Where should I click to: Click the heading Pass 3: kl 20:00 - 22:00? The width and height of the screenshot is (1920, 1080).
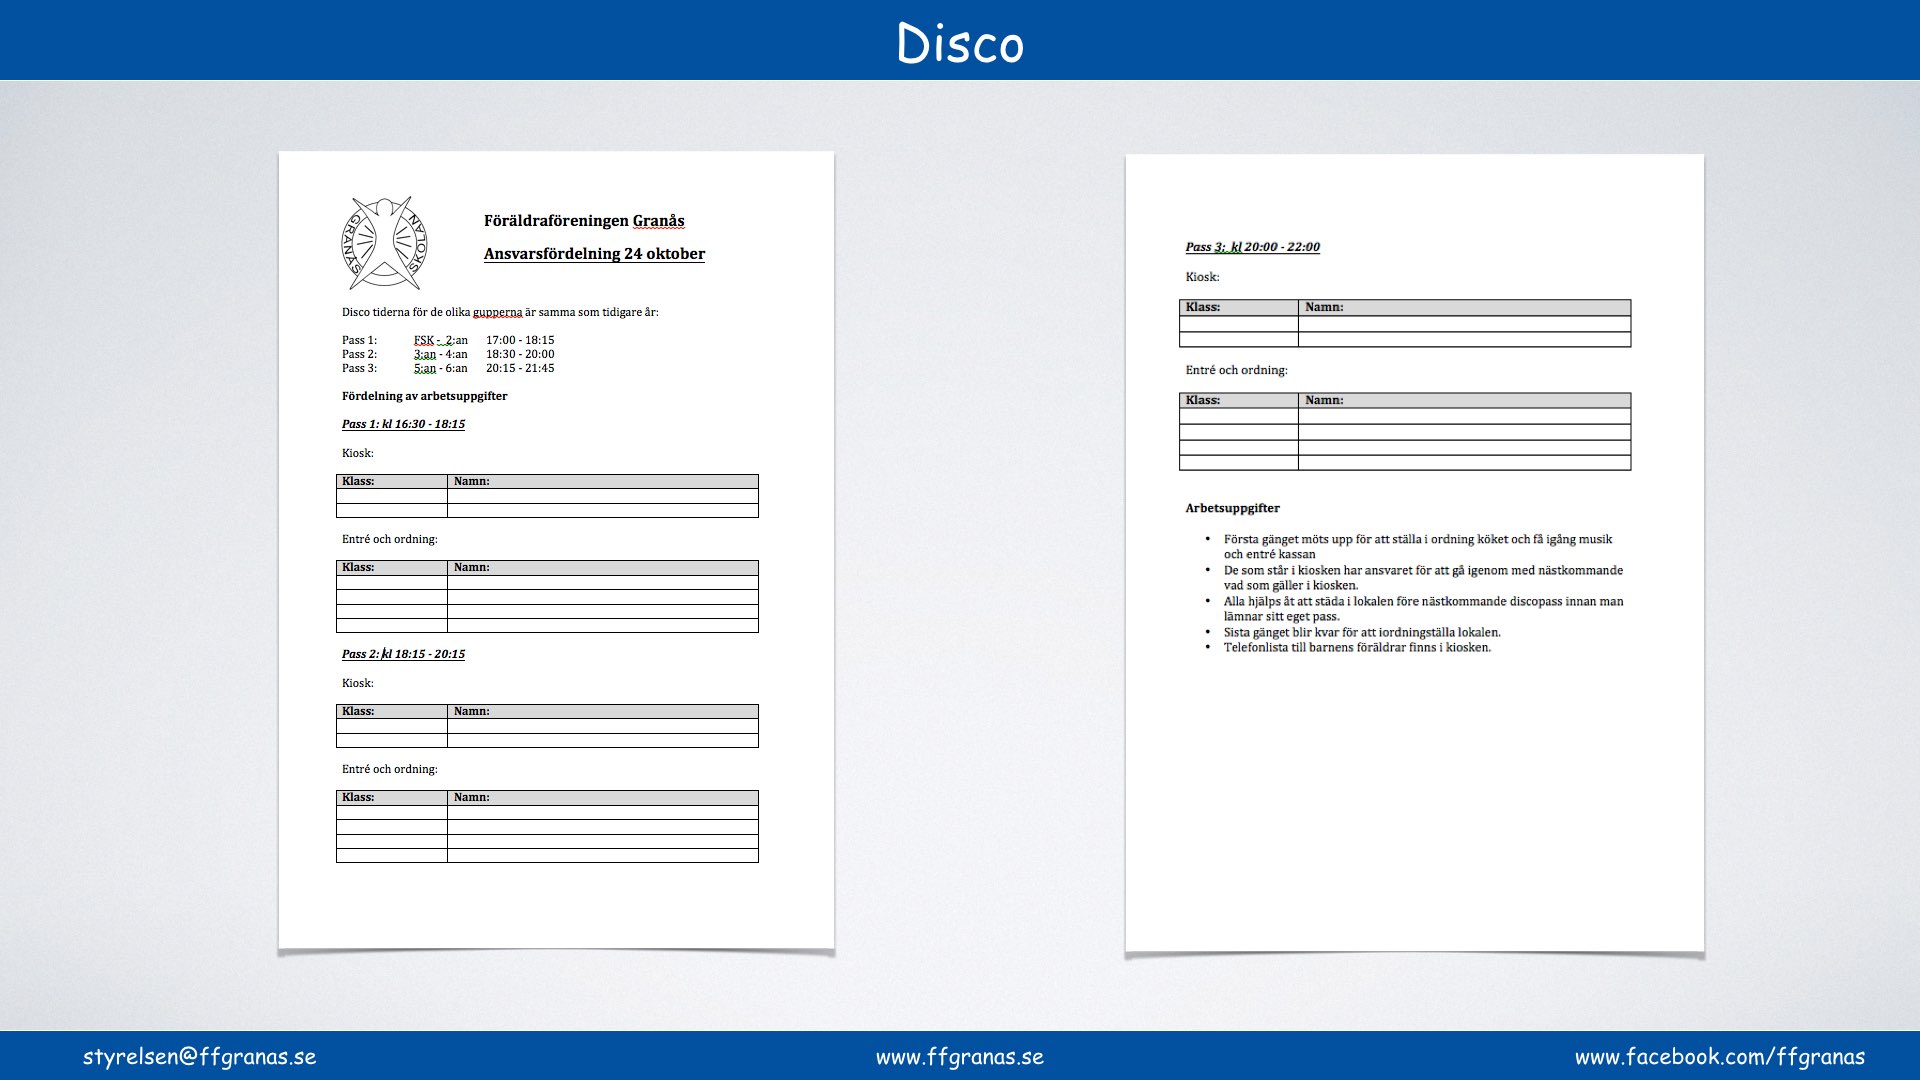coord(1252,247)
